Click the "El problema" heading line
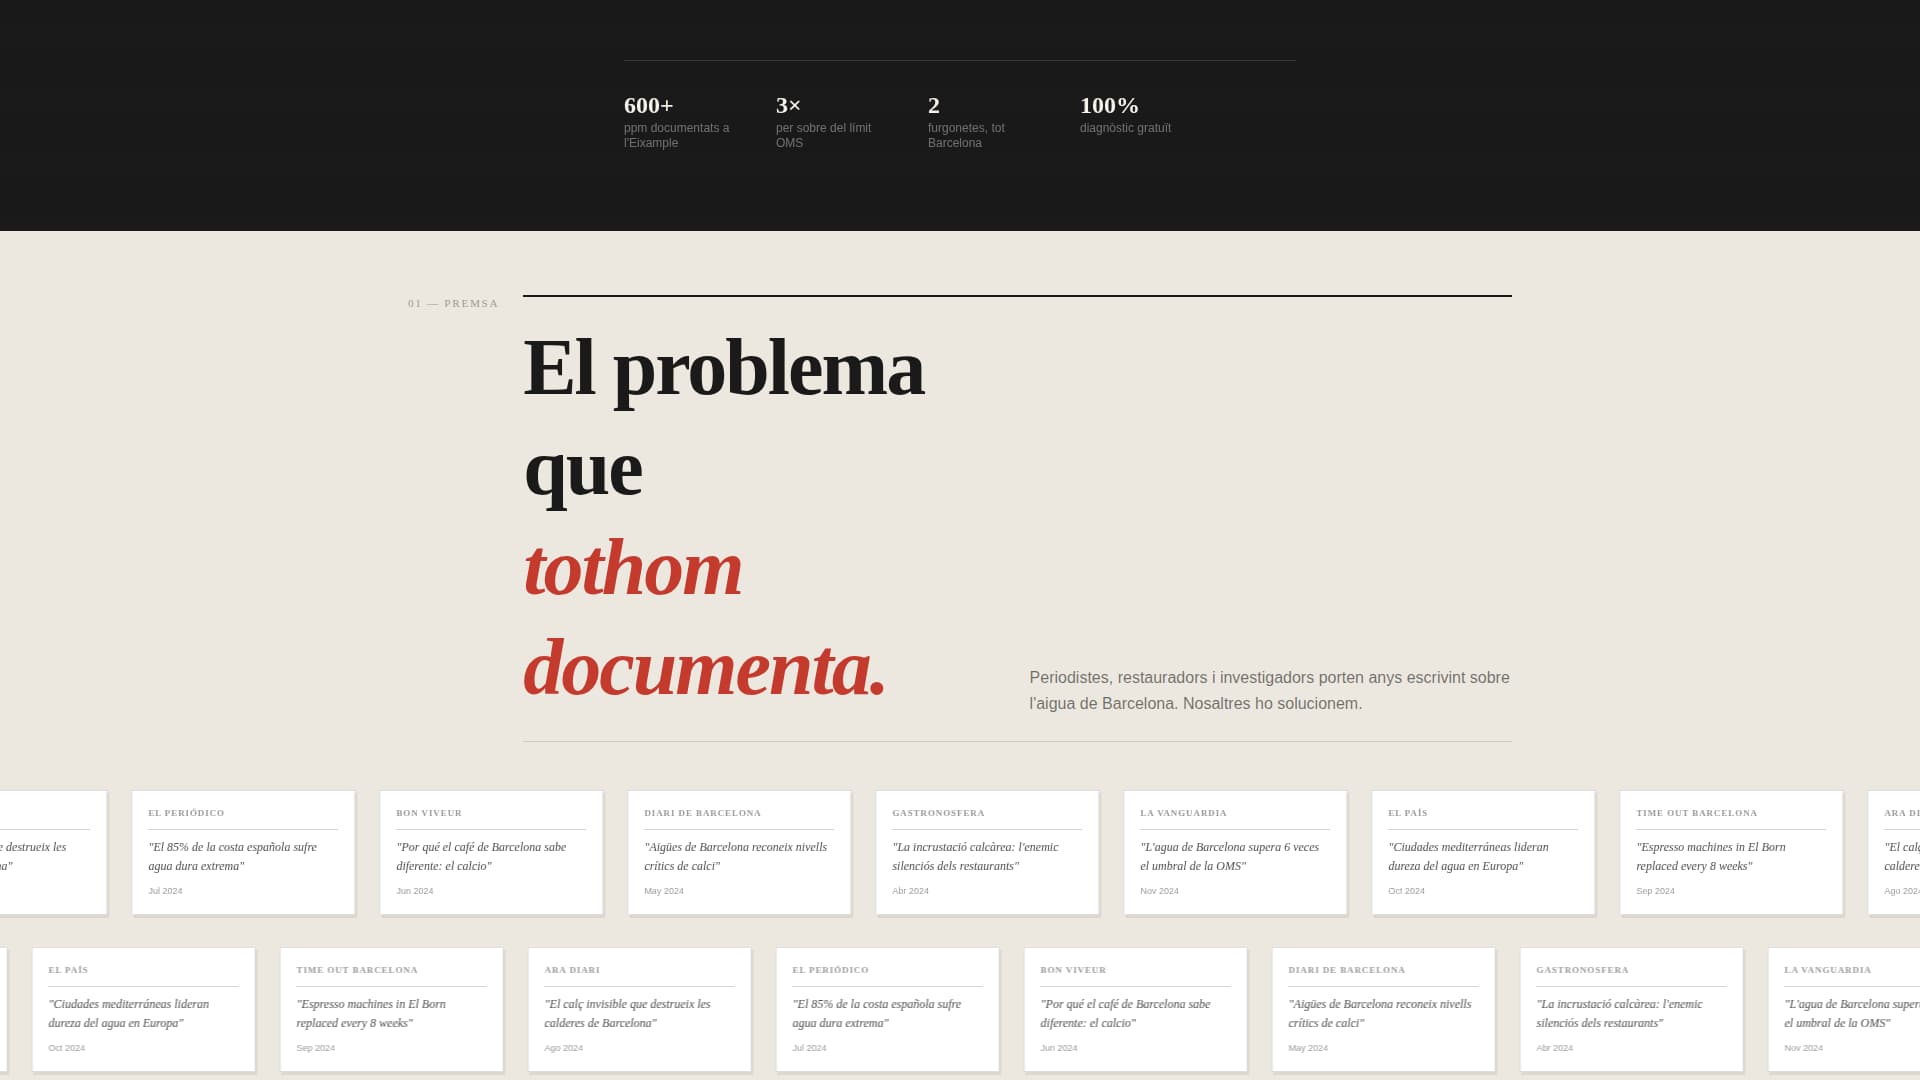The height and width of the screenshot is (1080, 1920). (724, 368)
